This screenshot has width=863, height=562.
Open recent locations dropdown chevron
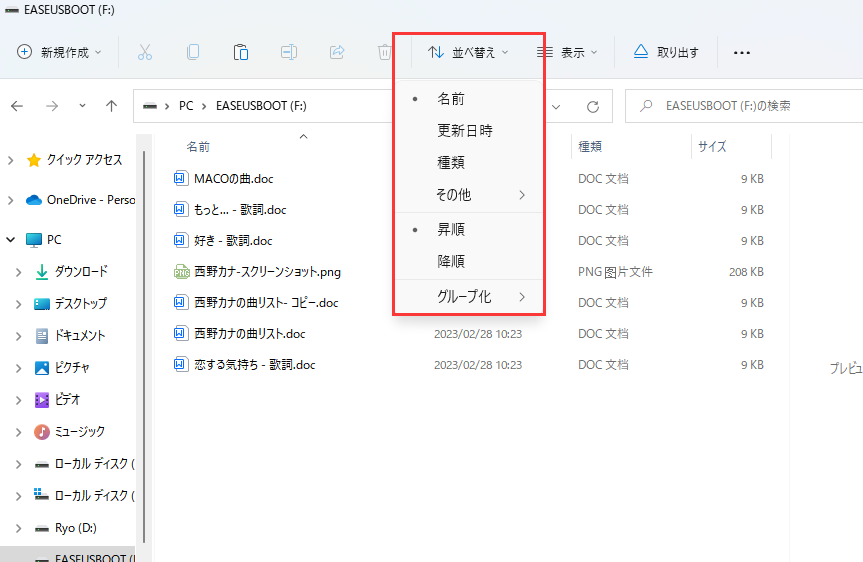tap(82, 106)
